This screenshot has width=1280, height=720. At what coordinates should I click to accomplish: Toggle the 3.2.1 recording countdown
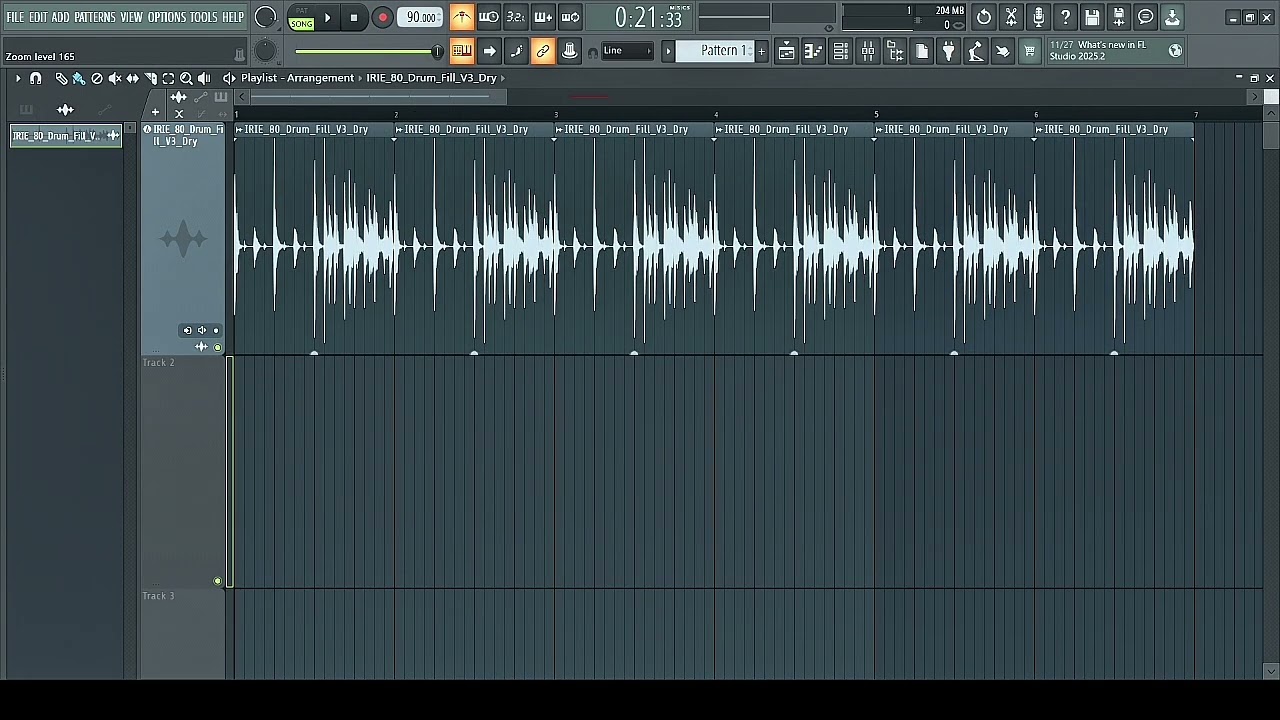[515, 17]
